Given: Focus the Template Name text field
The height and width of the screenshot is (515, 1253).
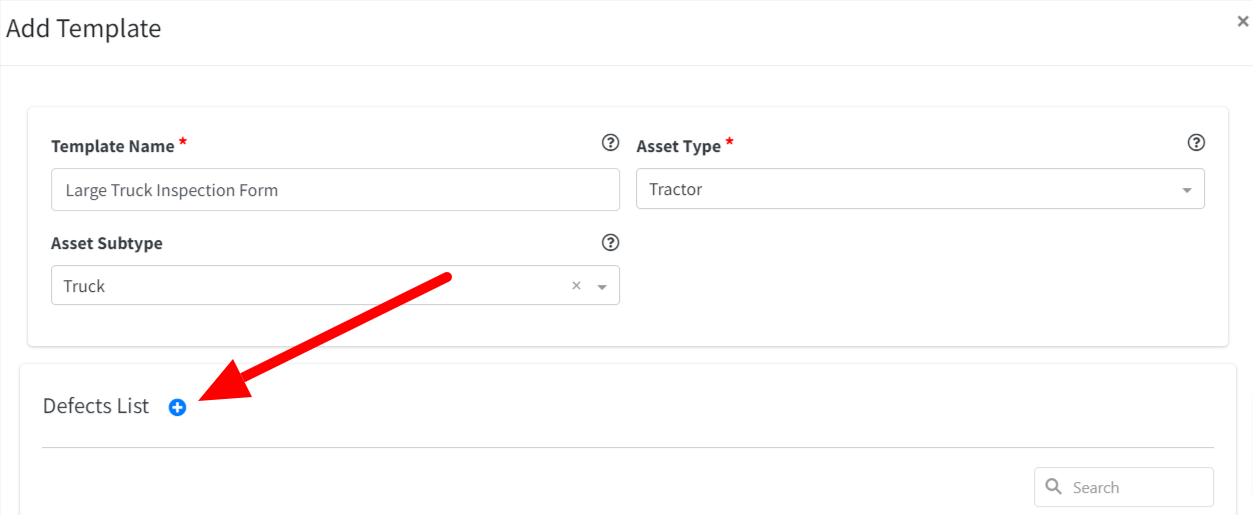Looking at the screenshot, I should [335, 189].
